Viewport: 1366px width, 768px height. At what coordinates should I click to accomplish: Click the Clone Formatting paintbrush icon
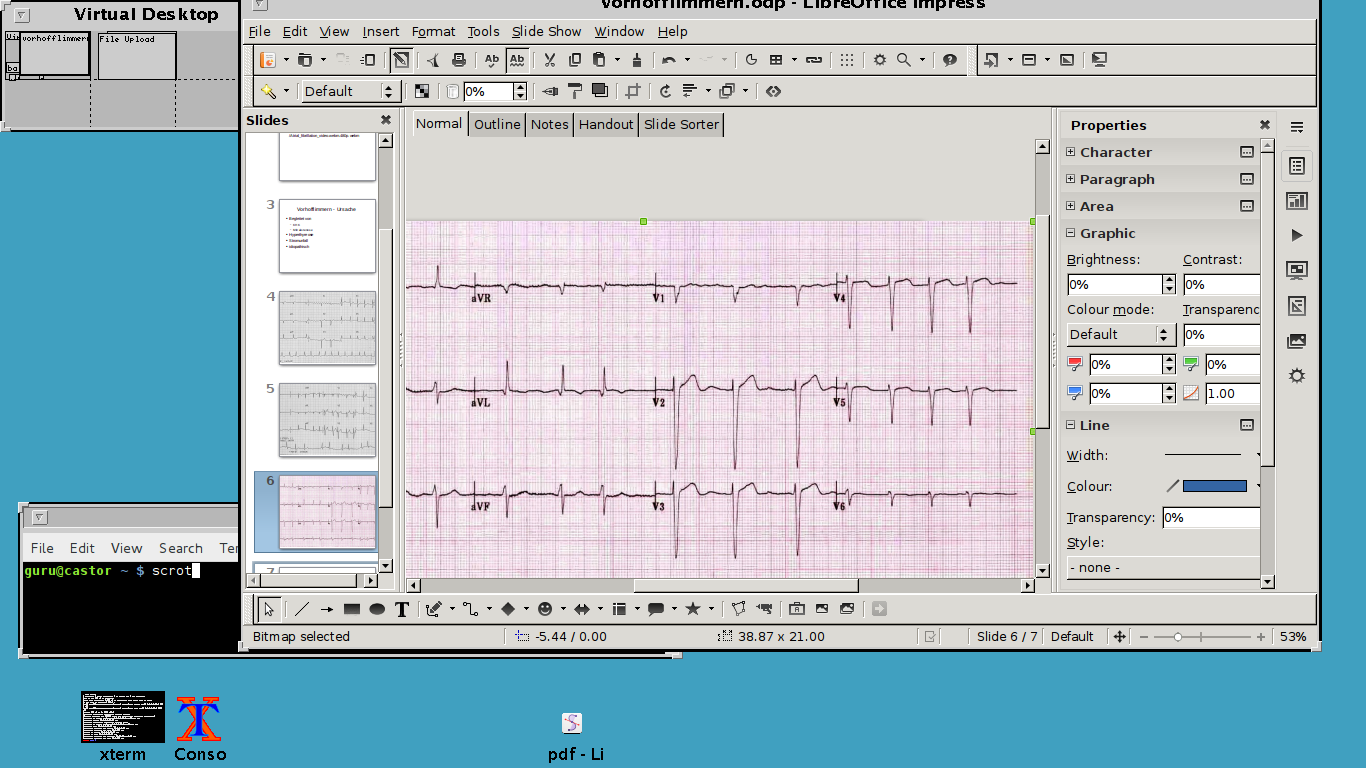[637, 60]
